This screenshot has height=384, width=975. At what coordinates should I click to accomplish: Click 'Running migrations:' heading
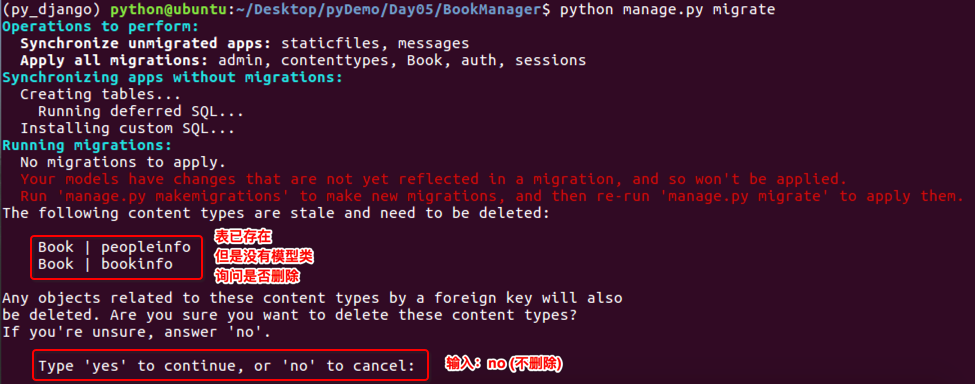(87, 145)
